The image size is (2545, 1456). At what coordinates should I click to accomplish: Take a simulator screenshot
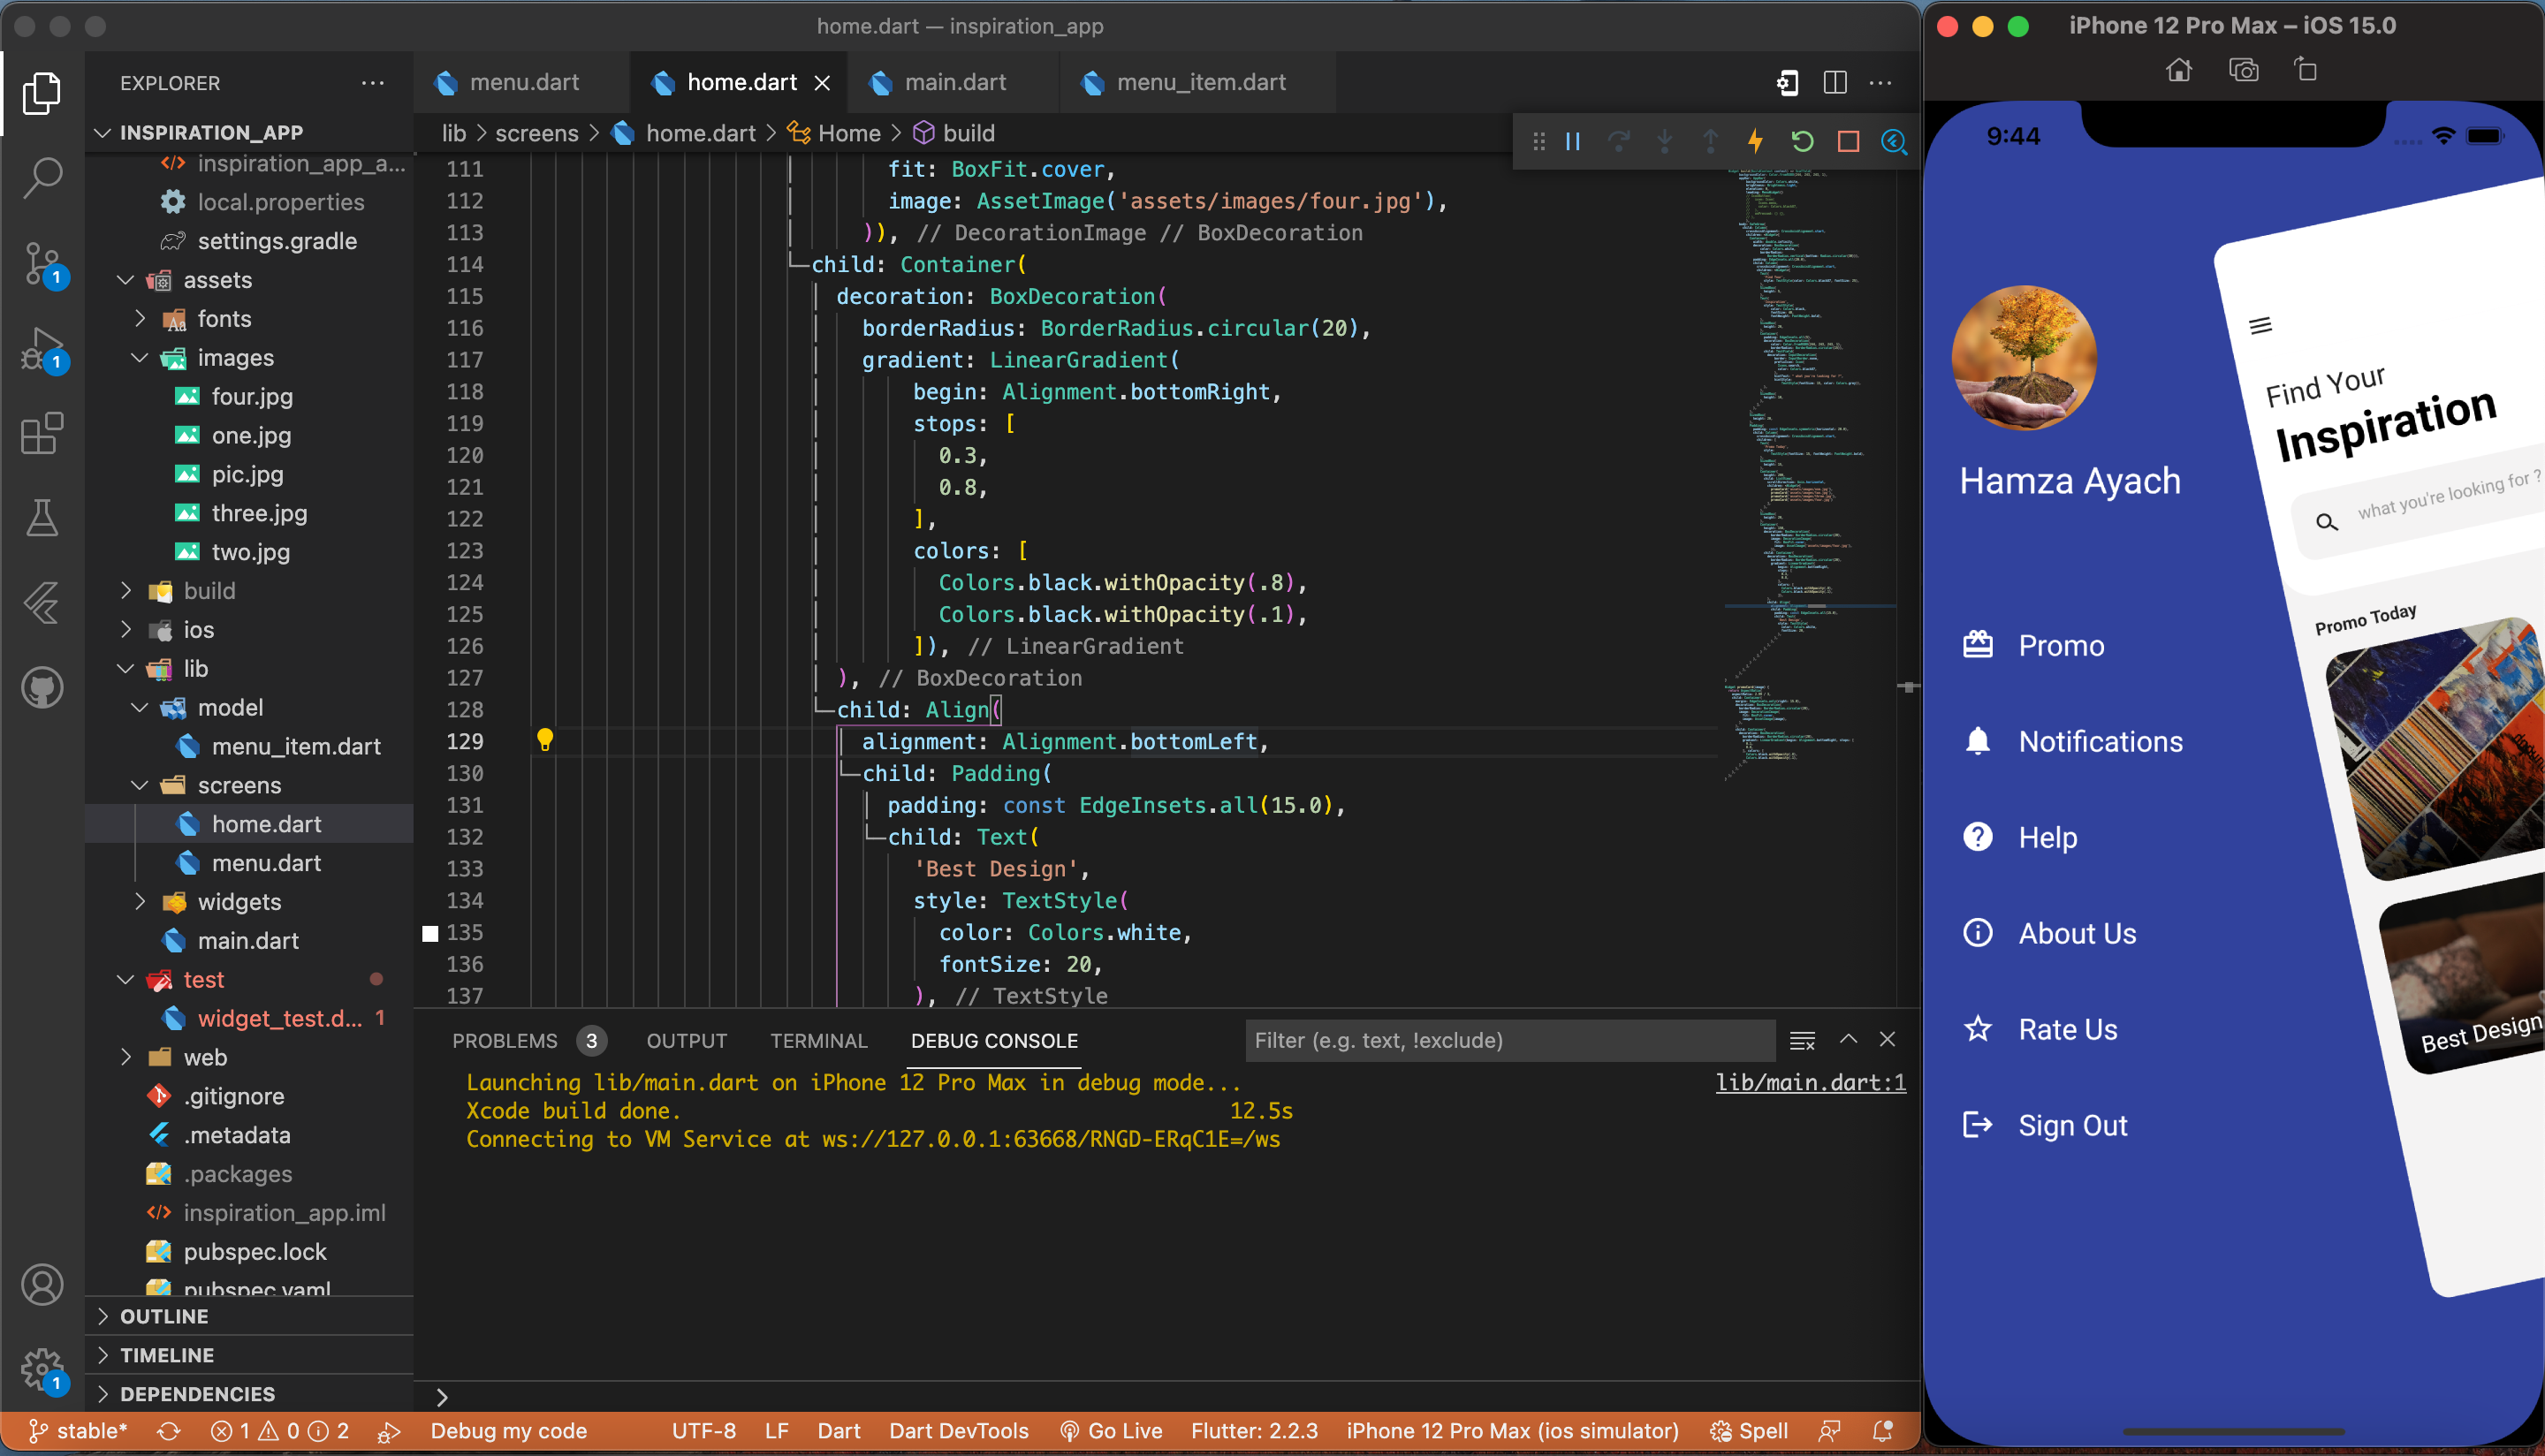pyautogui.click(x=2243, y=70)
